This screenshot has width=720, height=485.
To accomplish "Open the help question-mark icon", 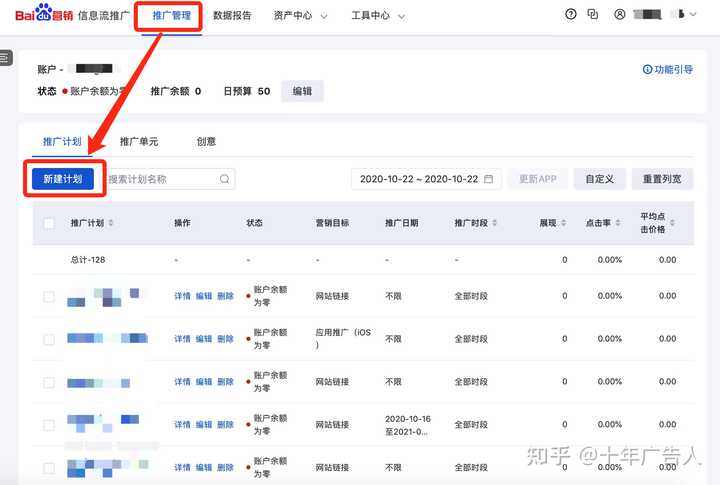I will 570,14.
